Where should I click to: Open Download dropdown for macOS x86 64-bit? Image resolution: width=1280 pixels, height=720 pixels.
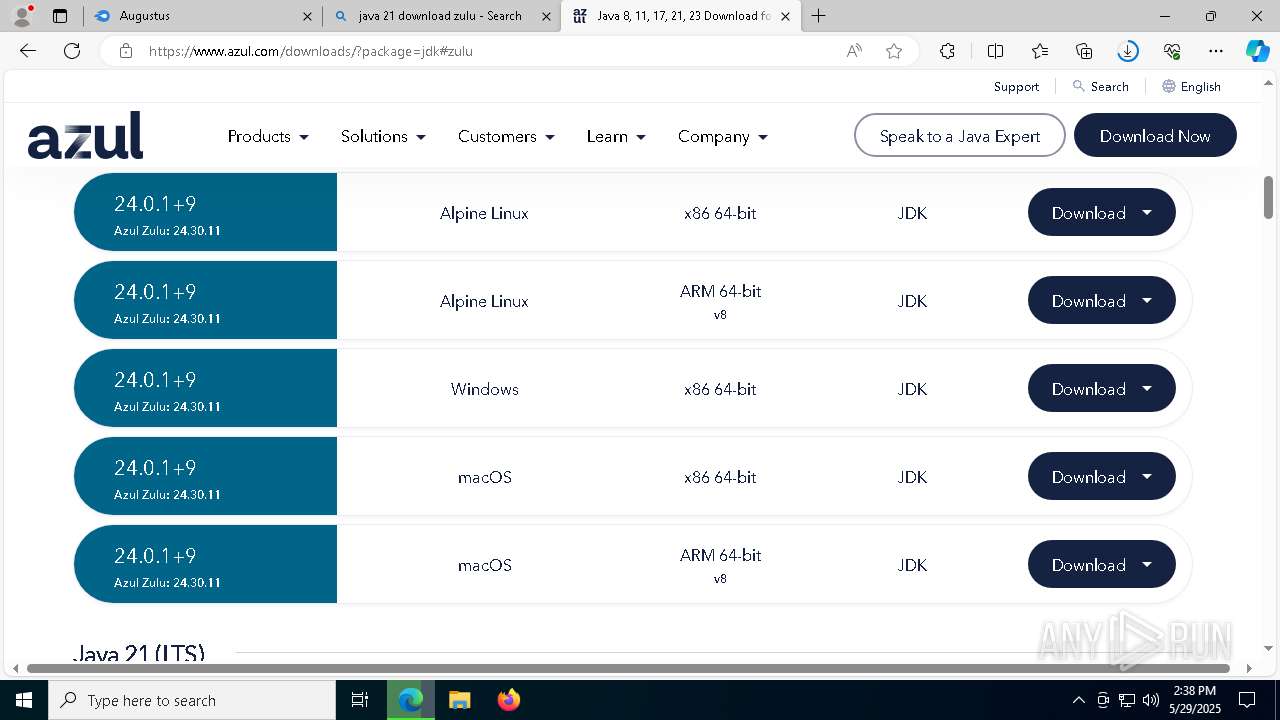pyautogui.click(x=1101, y=477)
